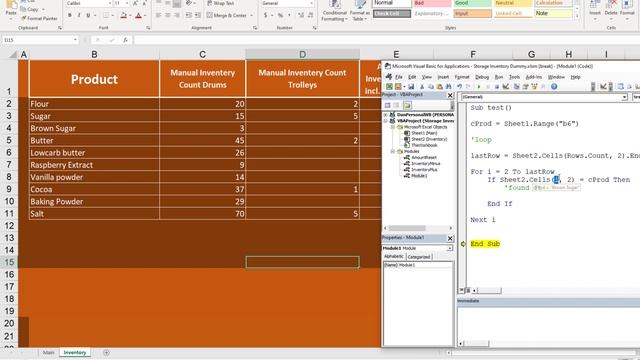640x360 pixels.
Task: Select the Input cell style
Action: click(472, 13)
